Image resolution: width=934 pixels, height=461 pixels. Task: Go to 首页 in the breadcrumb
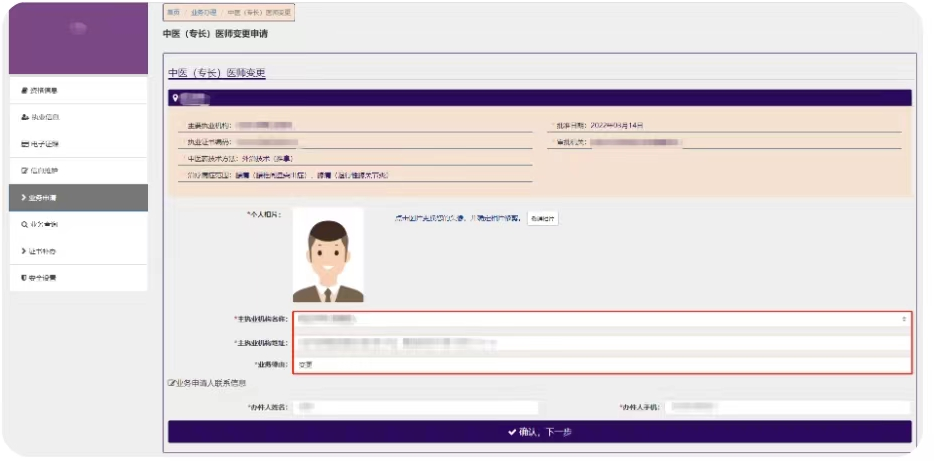coord(173,12)
